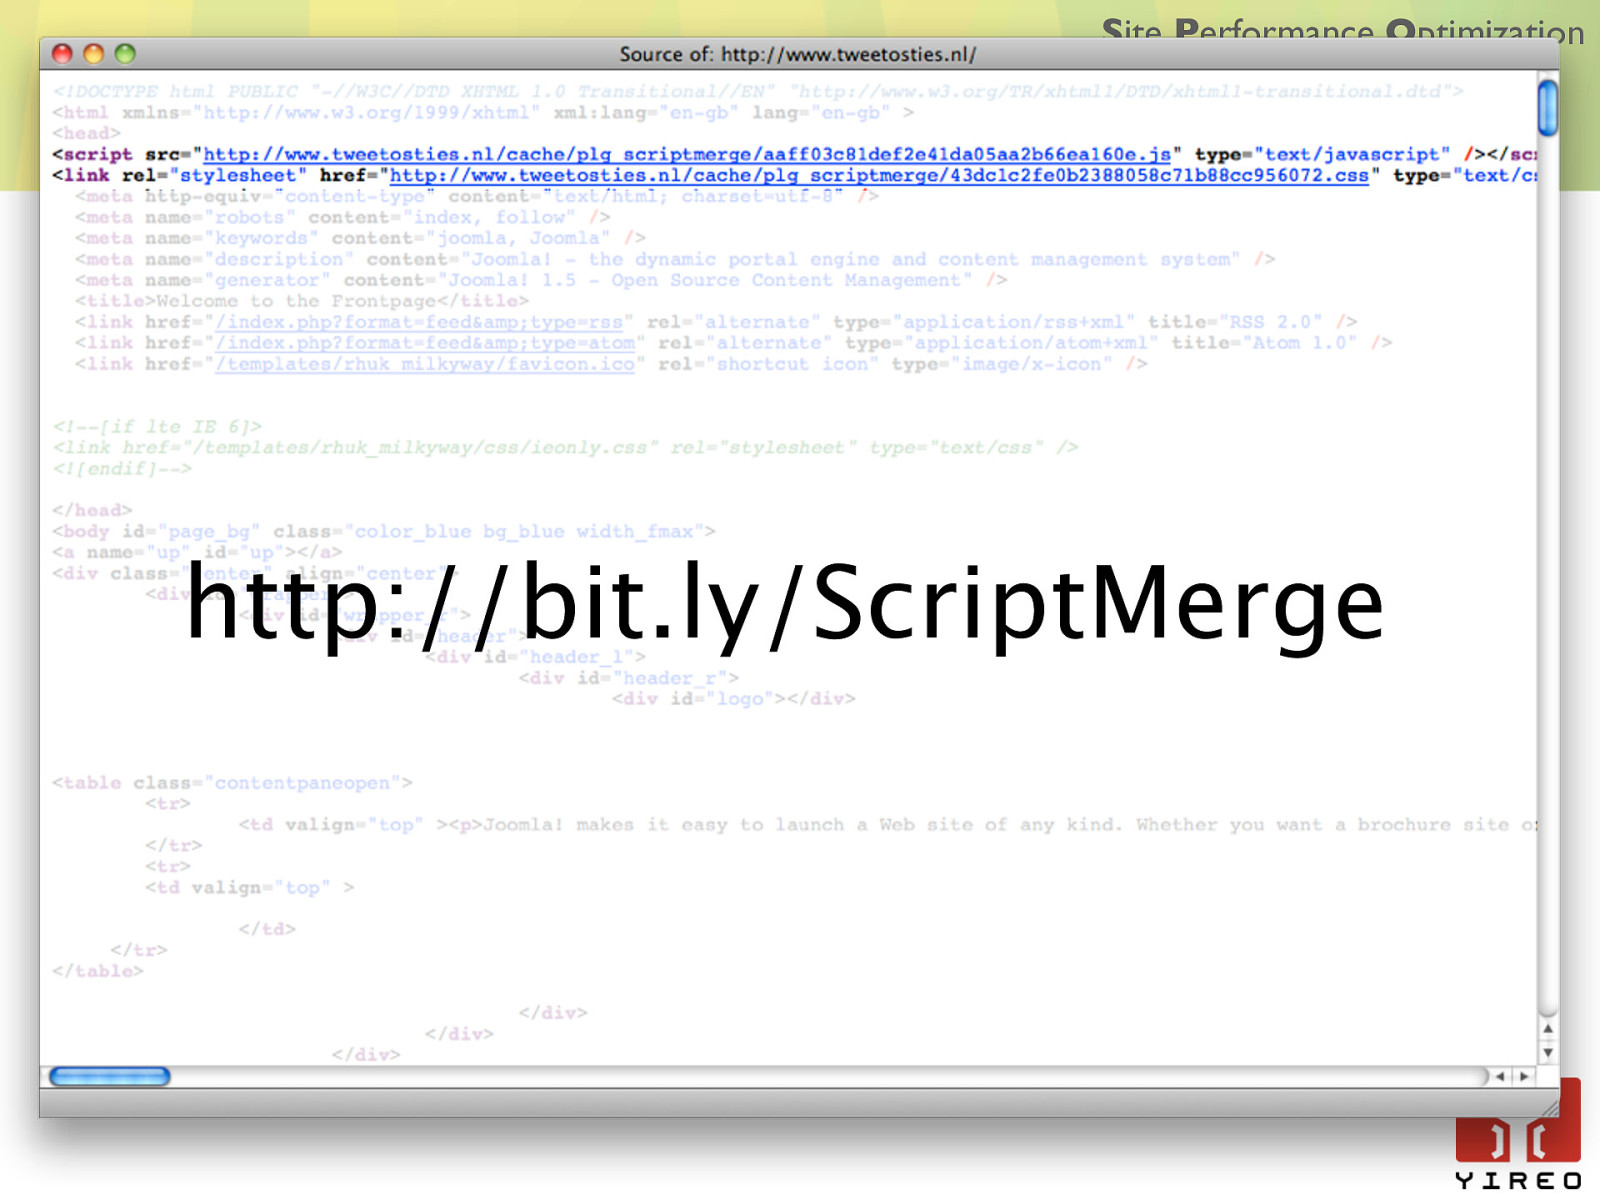Click the 'Joomla! makes it easy' paragraph line
Screen dimensions: 1600x1200
889,825
